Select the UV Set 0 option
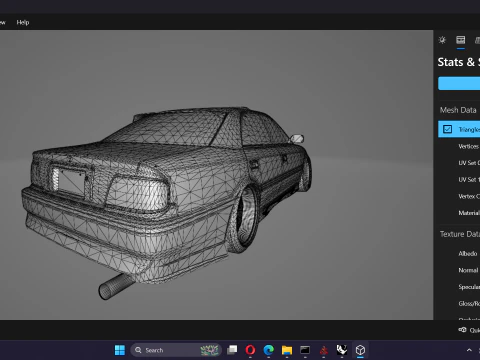This screenshot has height=360, width=480. [x=469, y=163]
